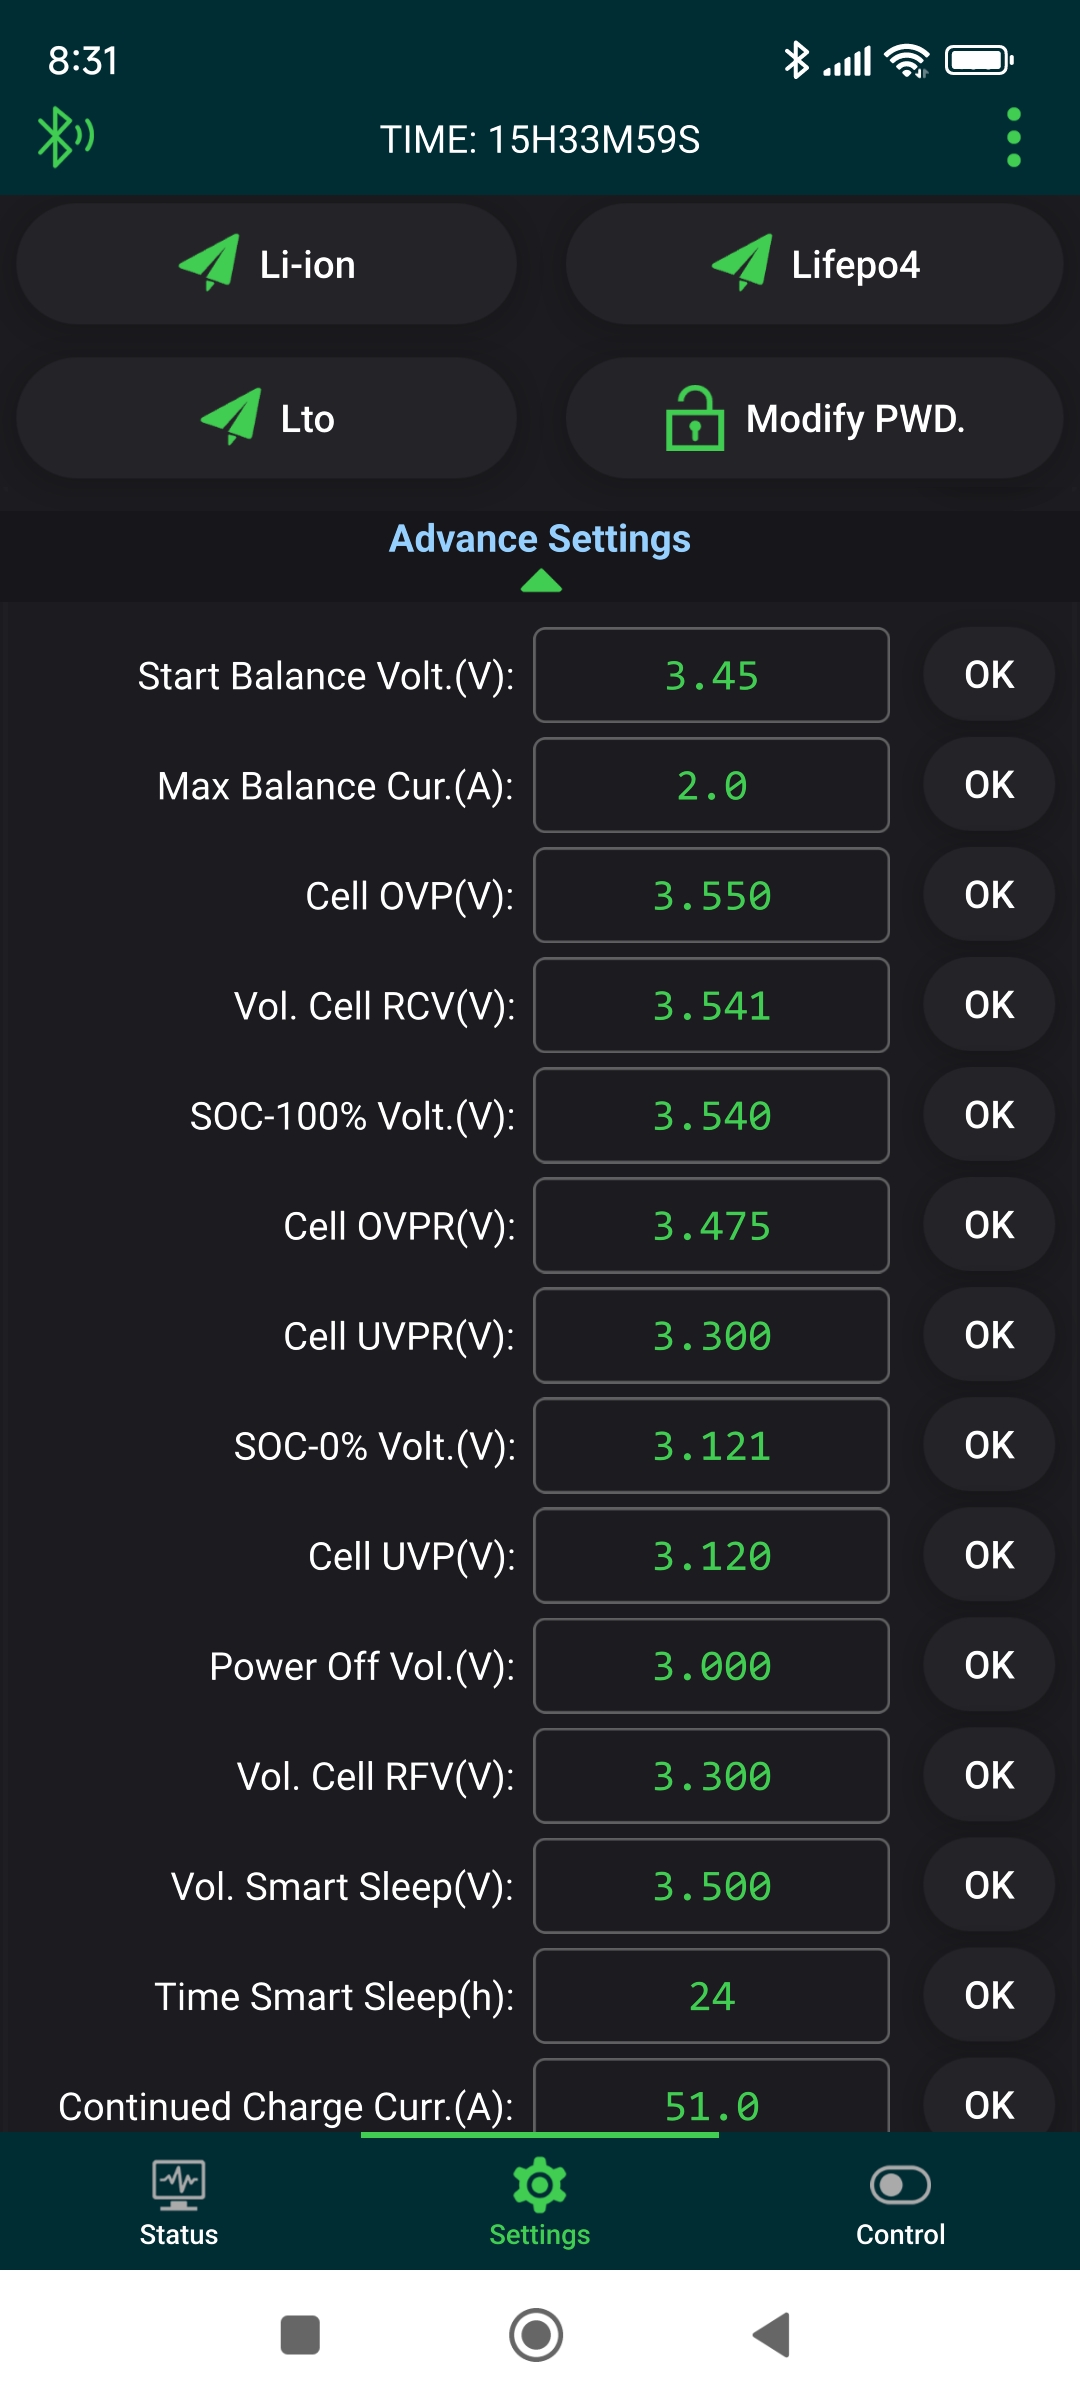Confirm Start Balance Volt. with OK
This screenshot has height=2400, width=1080.
(989, 675)
